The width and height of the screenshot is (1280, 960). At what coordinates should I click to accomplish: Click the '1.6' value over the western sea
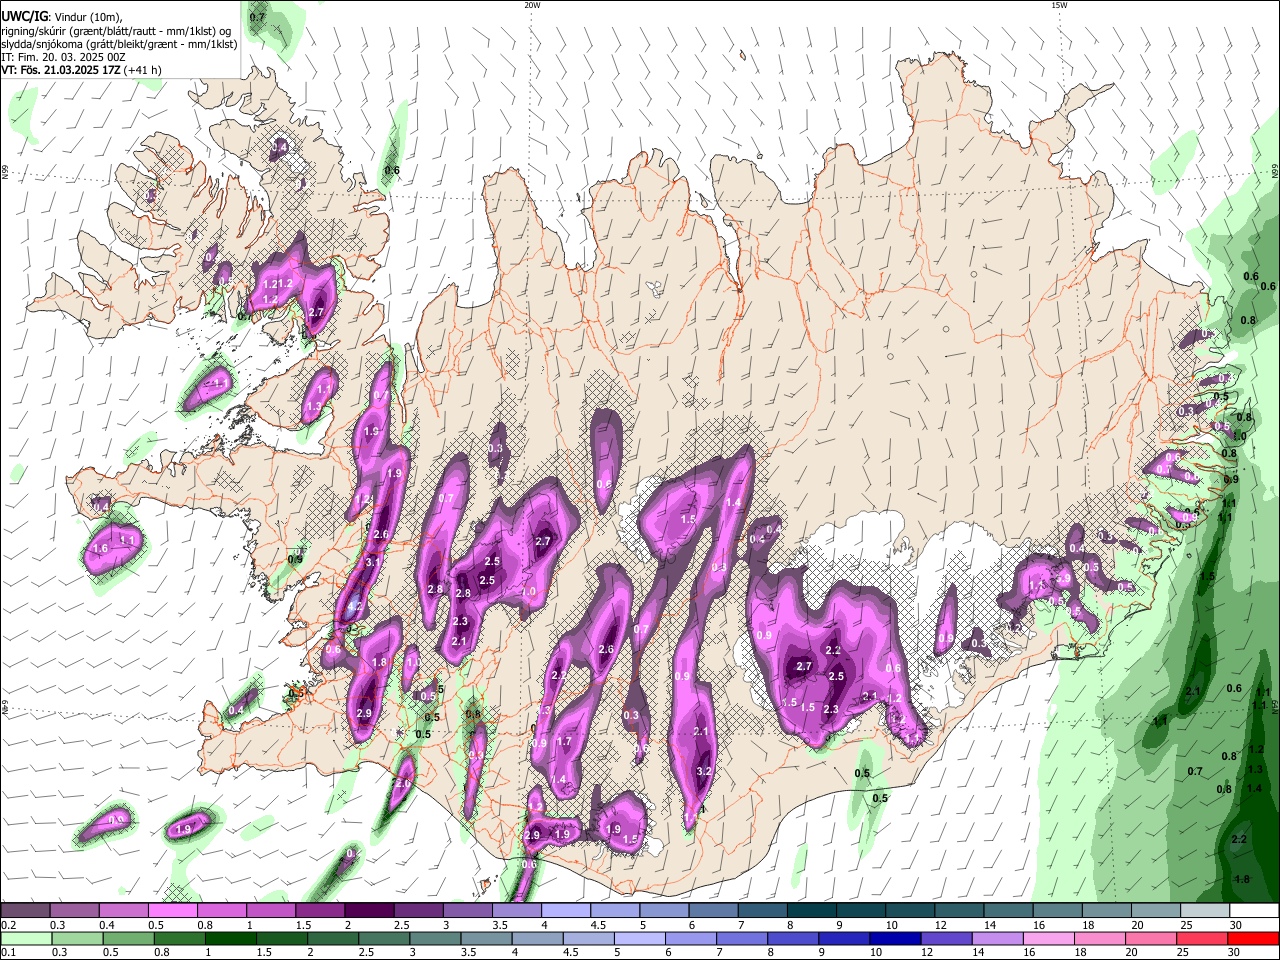tap(100, 549)
